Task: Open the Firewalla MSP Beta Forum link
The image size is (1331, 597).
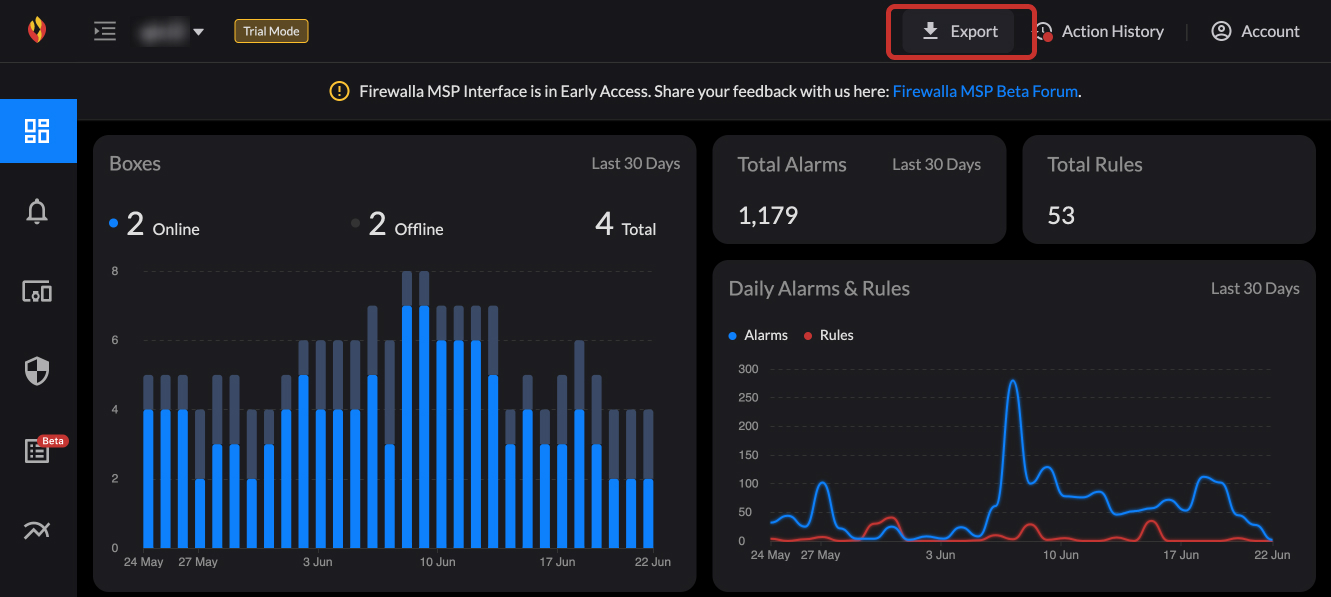Action: coord(985,91)
